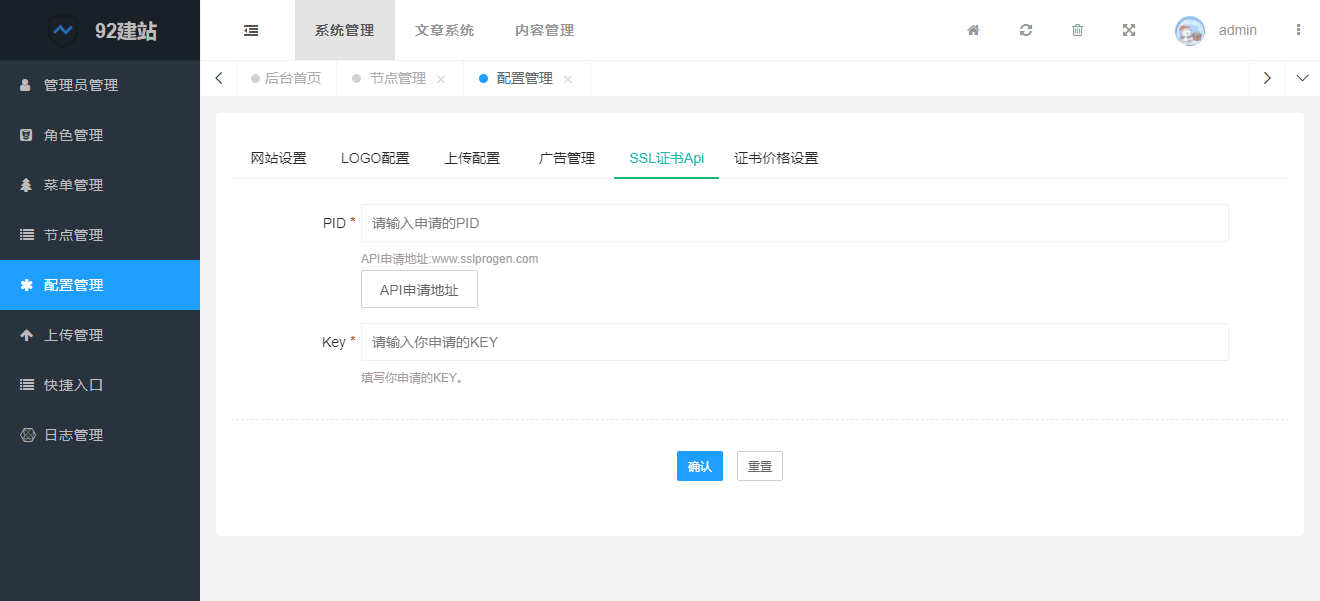Open 菜单管理 in the sidebar
This screenshot has width=1320, height=601.
(x=100, y=185)
